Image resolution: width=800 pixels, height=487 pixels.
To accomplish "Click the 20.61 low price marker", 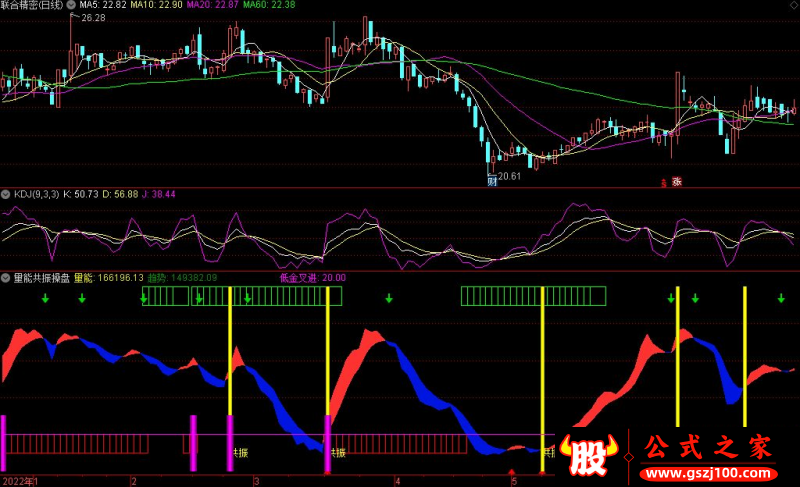I will [509, 176].
